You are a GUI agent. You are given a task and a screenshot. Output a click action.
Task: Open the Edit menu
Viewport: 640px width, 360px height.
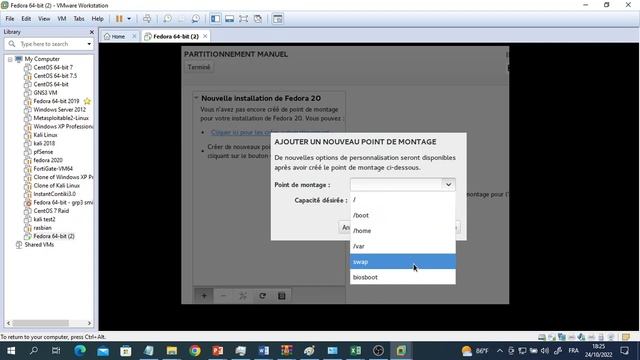pos(26,19)
